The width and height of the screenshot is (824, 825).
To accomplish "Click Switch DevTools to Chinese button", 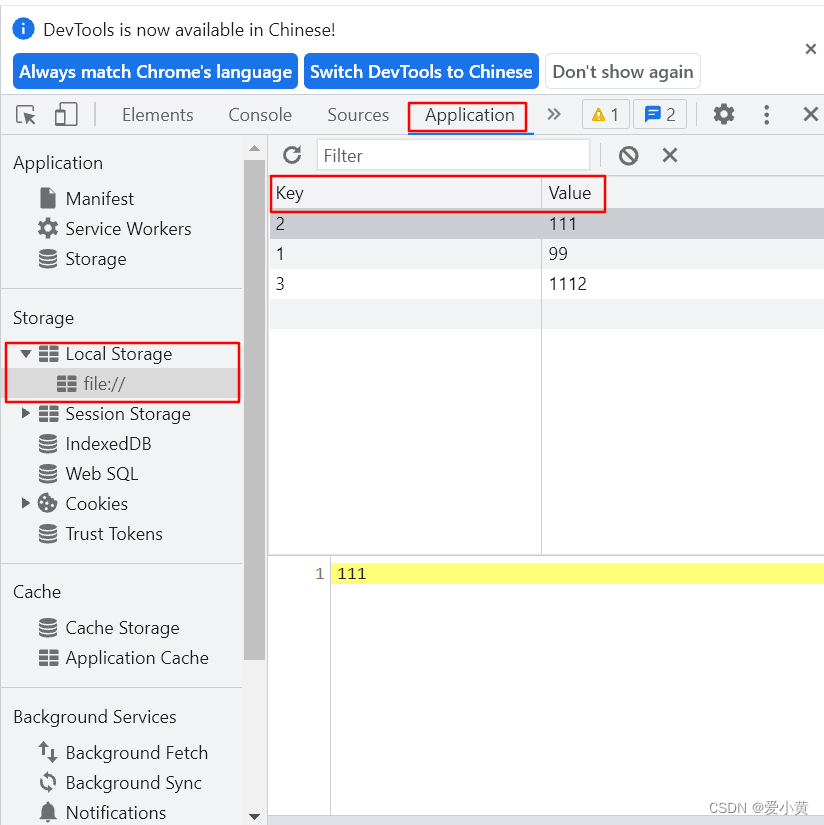I will [x=421, y=71].
